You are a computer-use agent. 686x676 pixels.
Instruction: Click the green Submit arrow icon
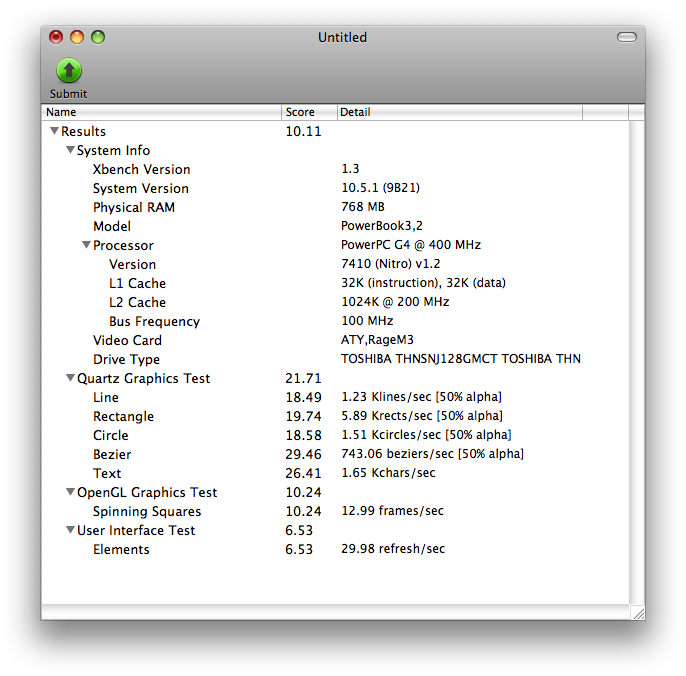coord(69,70)
